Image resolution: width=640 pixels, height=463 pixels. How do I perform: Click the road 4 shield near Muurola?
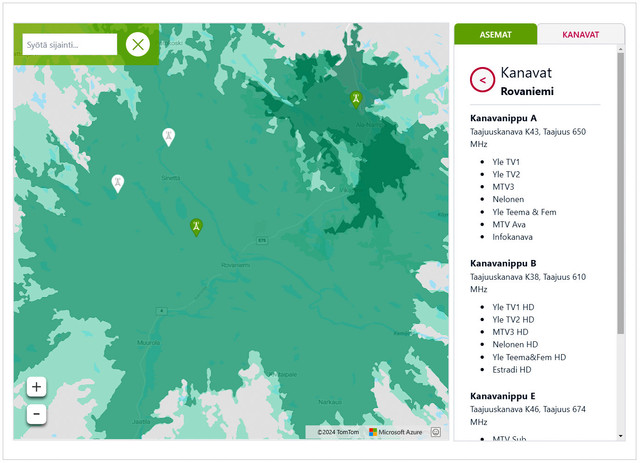162,311
